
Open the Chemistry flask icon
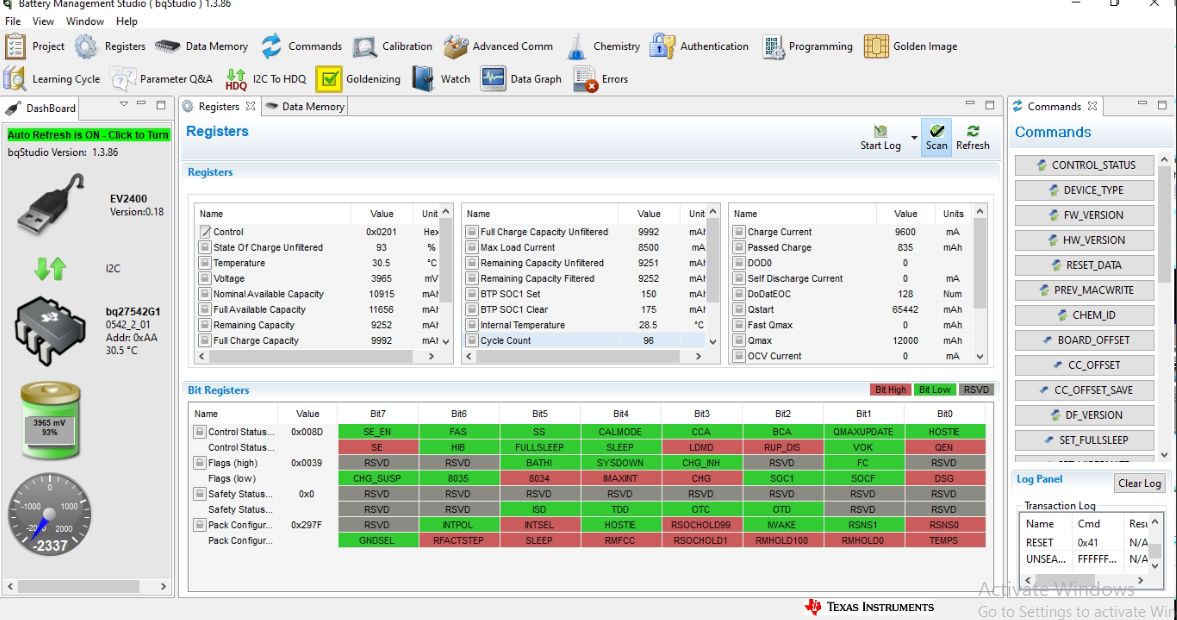click(x=576, y=47)
